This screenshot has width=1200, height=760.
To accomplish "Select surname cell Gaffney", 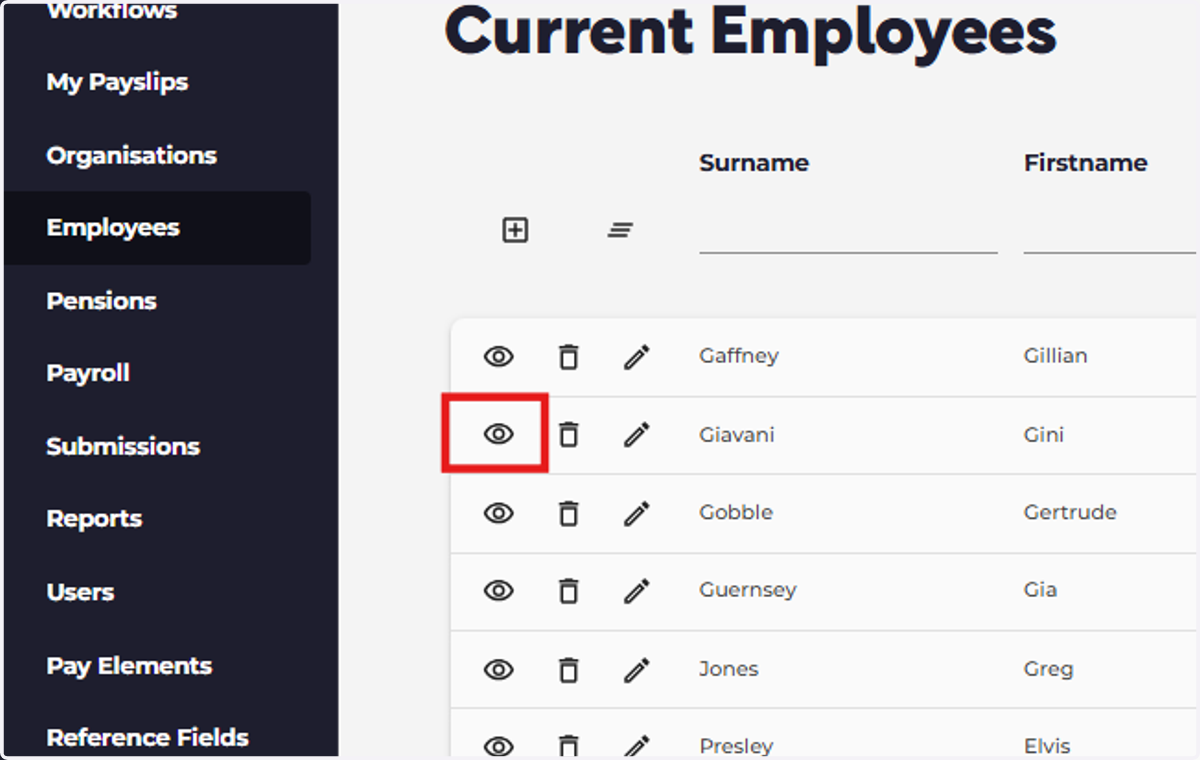I will (739, 356).
